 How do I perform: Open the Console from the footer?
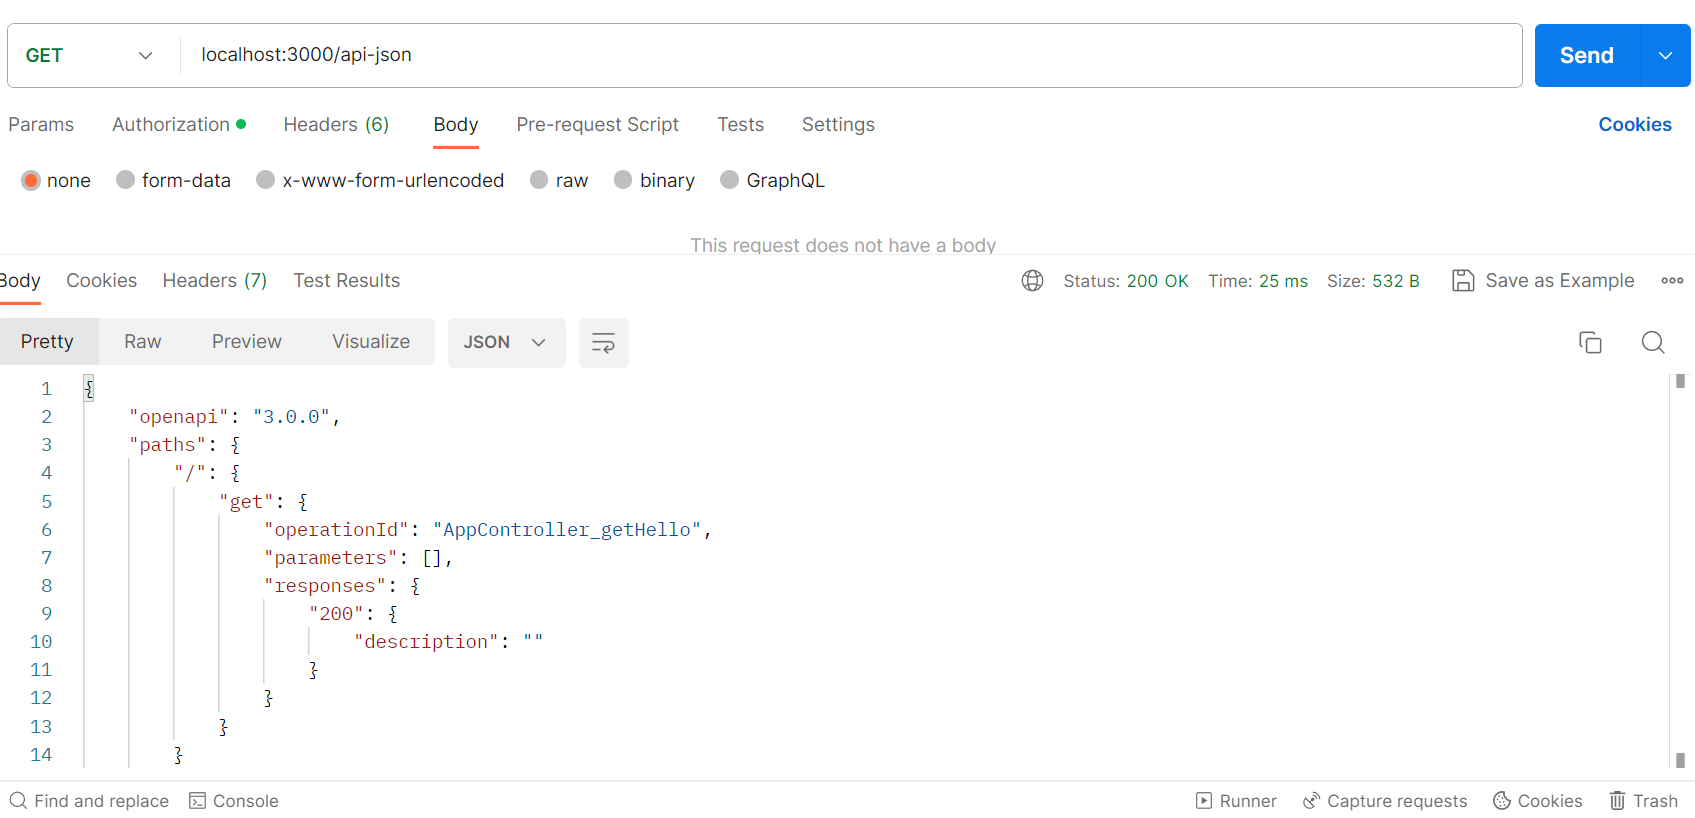pos(234,801)
